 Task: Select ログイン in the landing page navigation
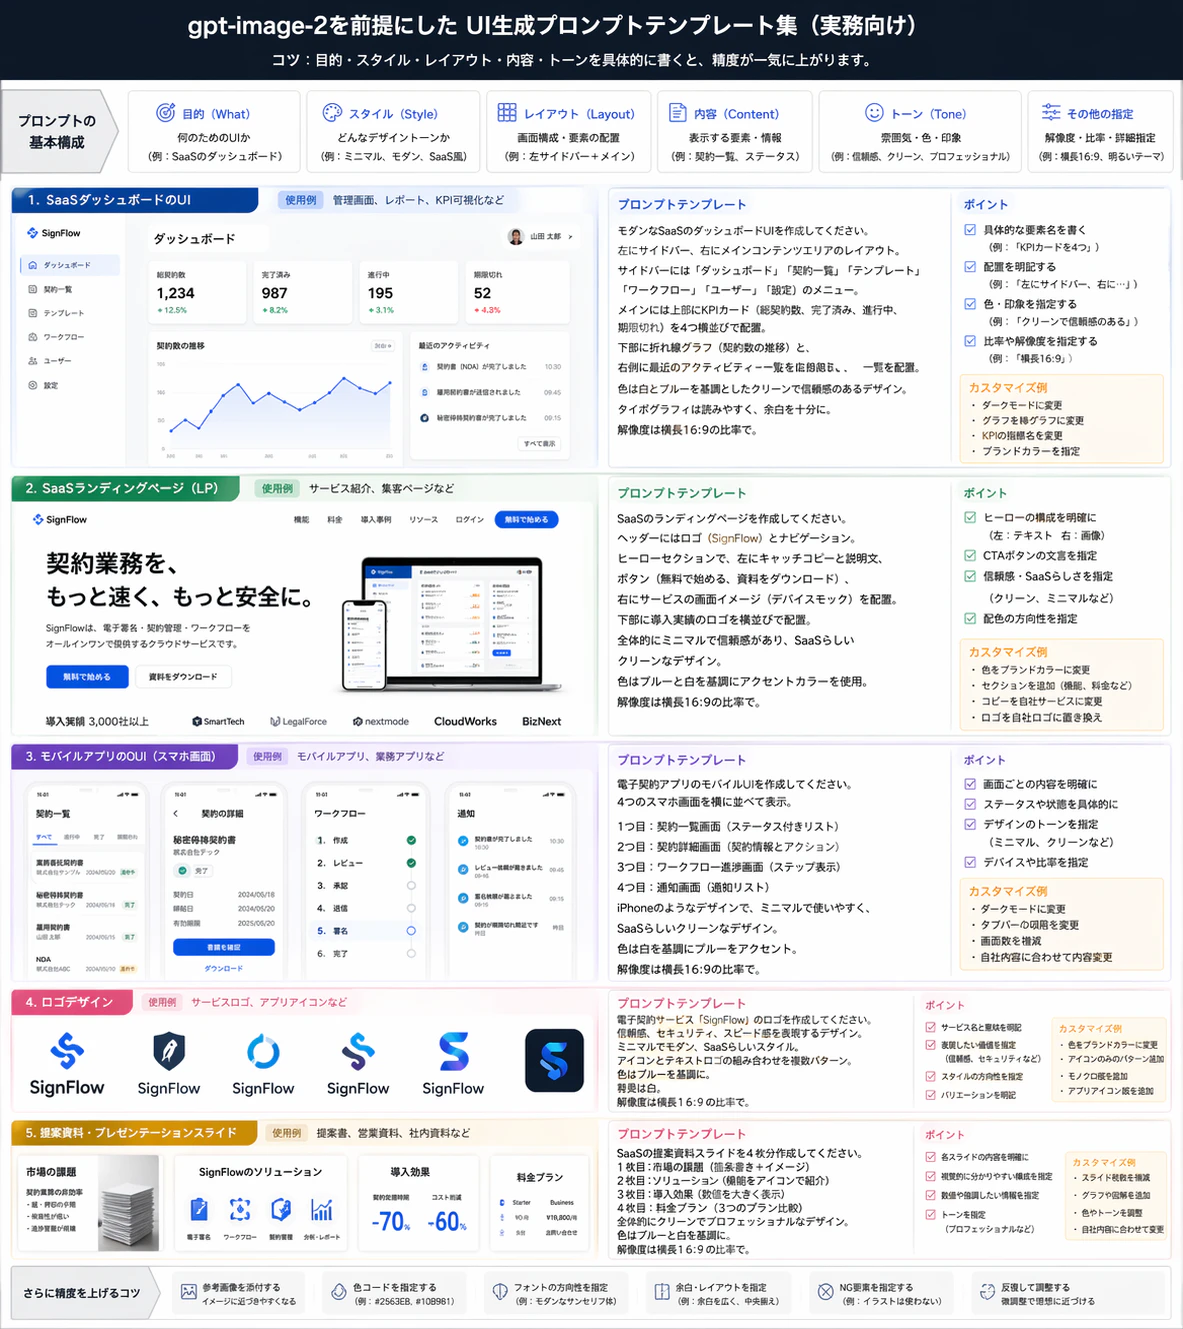(469, 520)
